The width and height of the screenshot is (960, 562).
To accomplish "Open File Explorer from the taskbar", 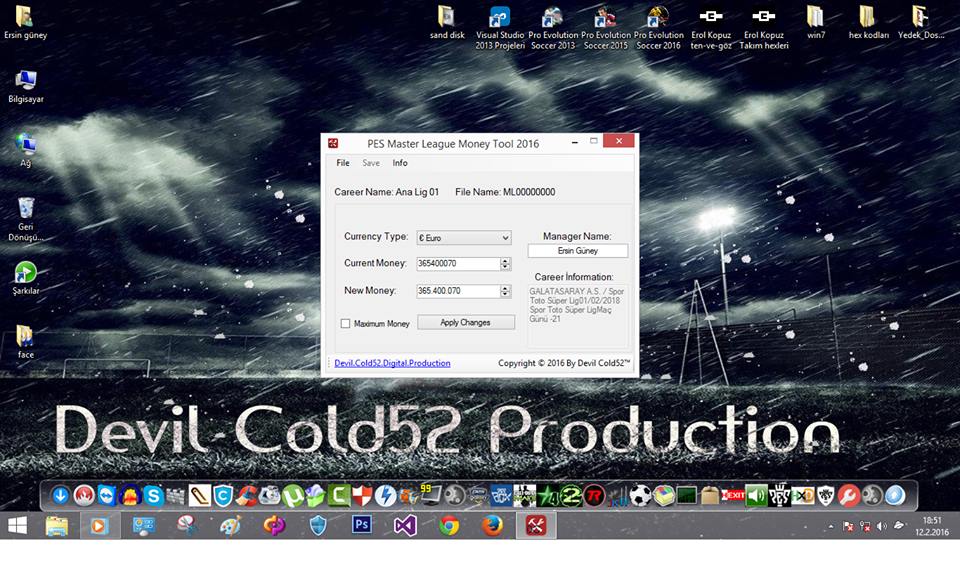I will coord(56,525).
